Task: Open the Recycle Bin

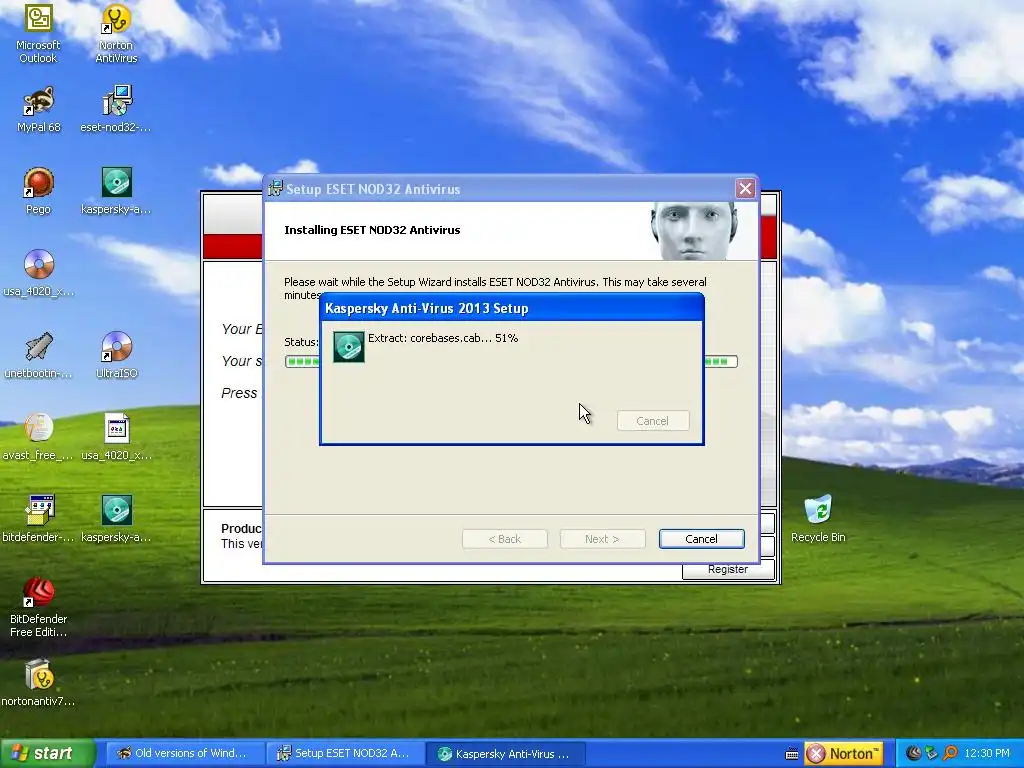Action: [818, 519]
